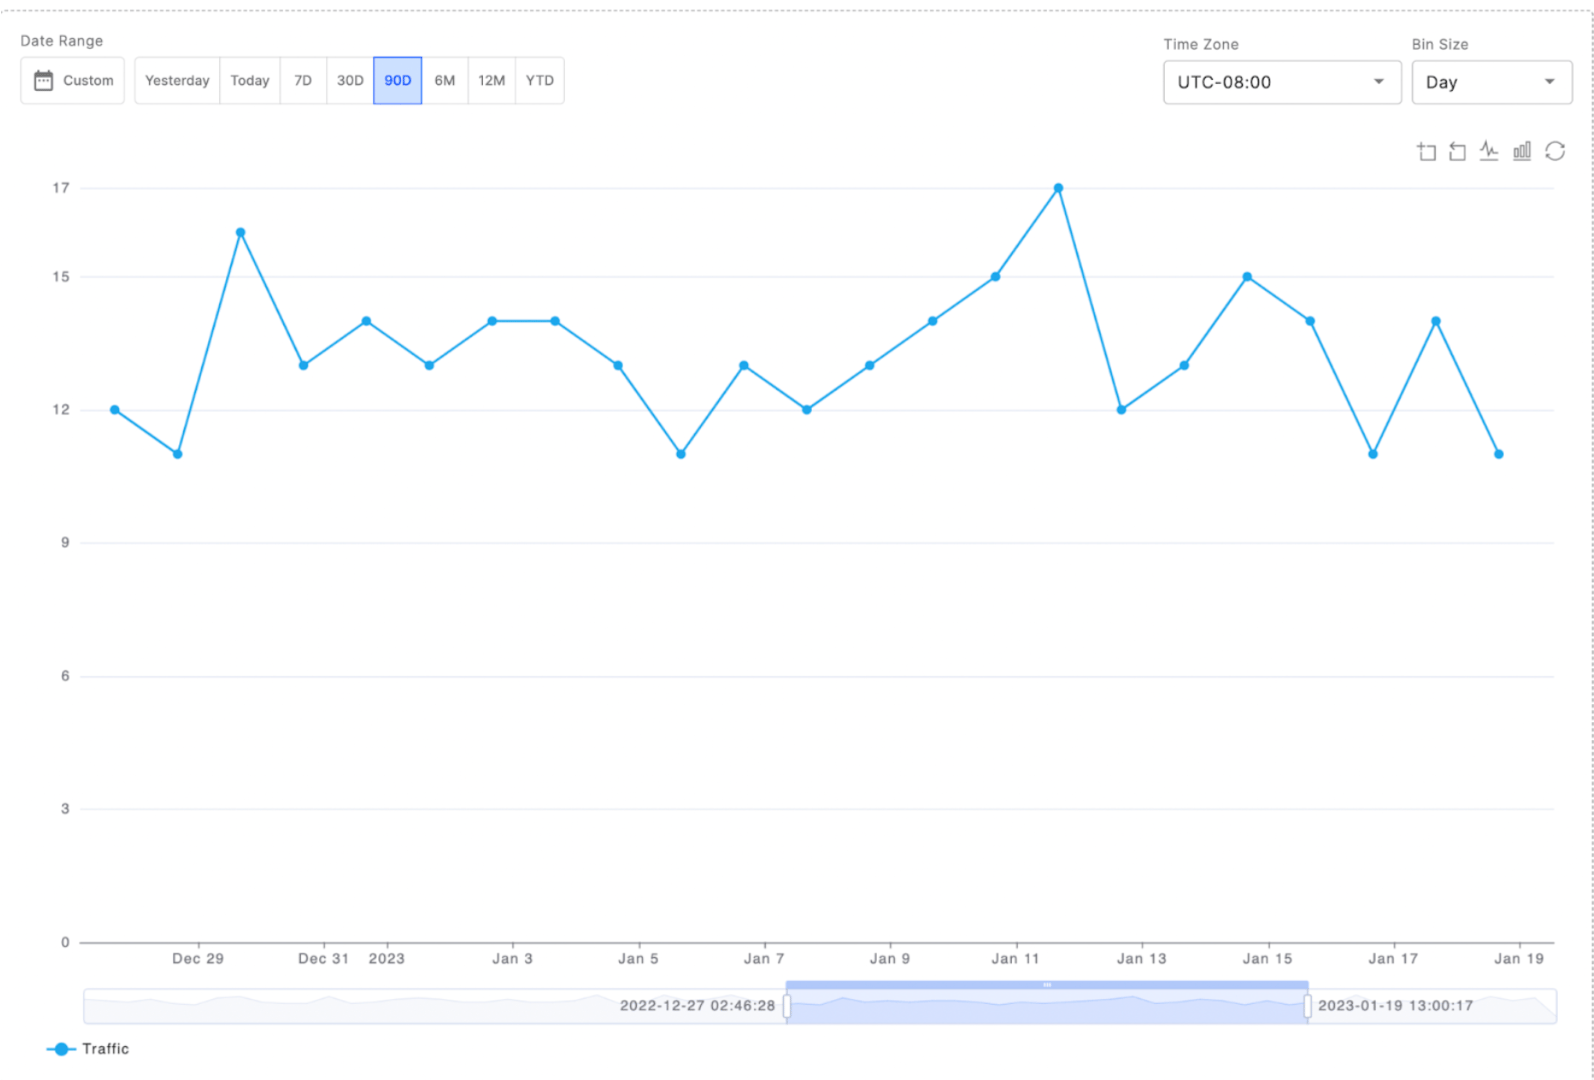Click the Bin Size dropdown arrow
Screen dimensions: 1594x1080
click(1550, 82)
